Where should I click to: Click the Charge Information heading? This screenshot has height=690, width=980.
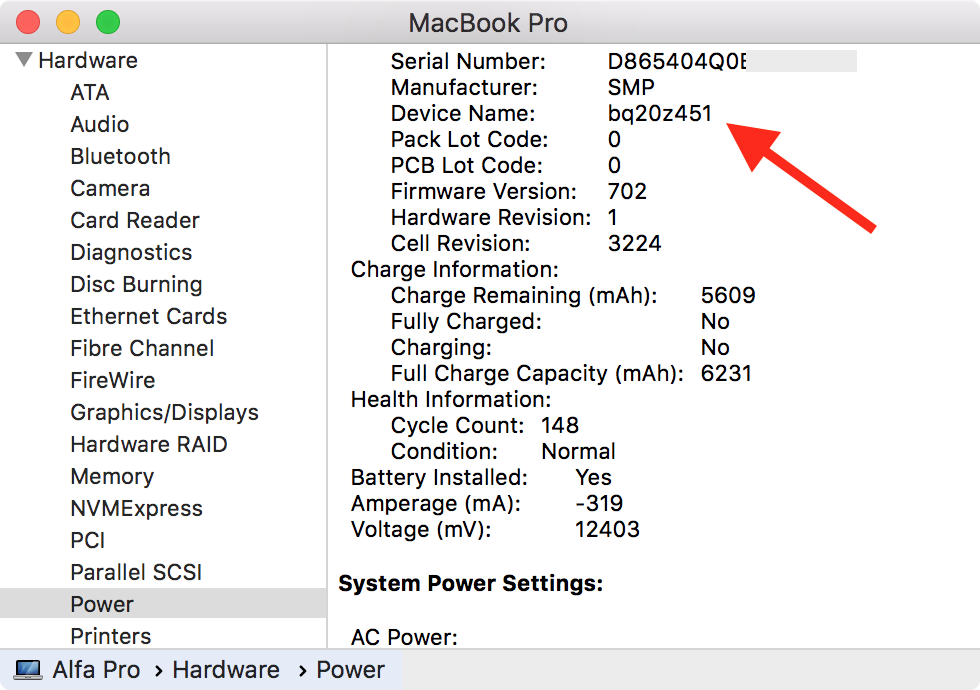pos(454,269)
